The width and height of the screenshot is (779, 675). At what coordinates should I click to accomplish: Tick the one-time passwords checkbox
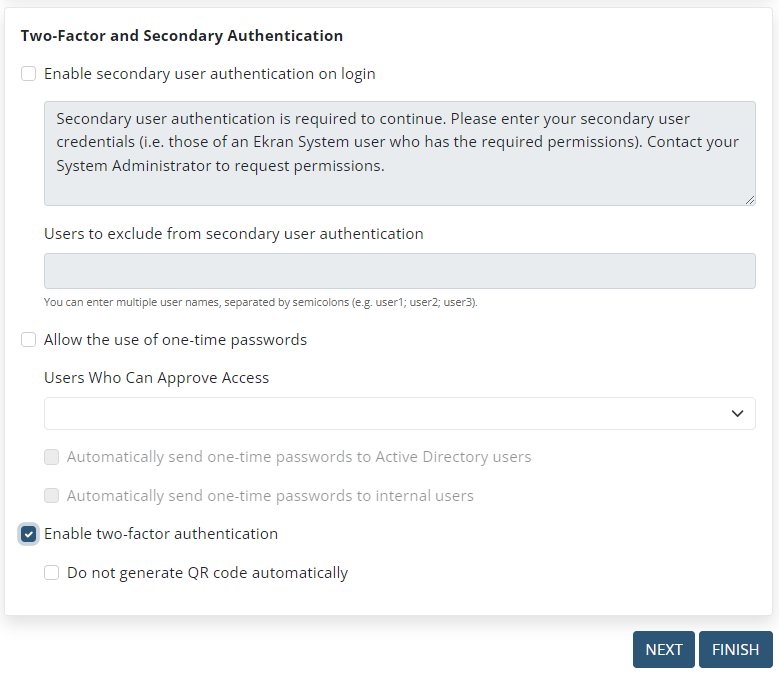[x=28, y=340]
